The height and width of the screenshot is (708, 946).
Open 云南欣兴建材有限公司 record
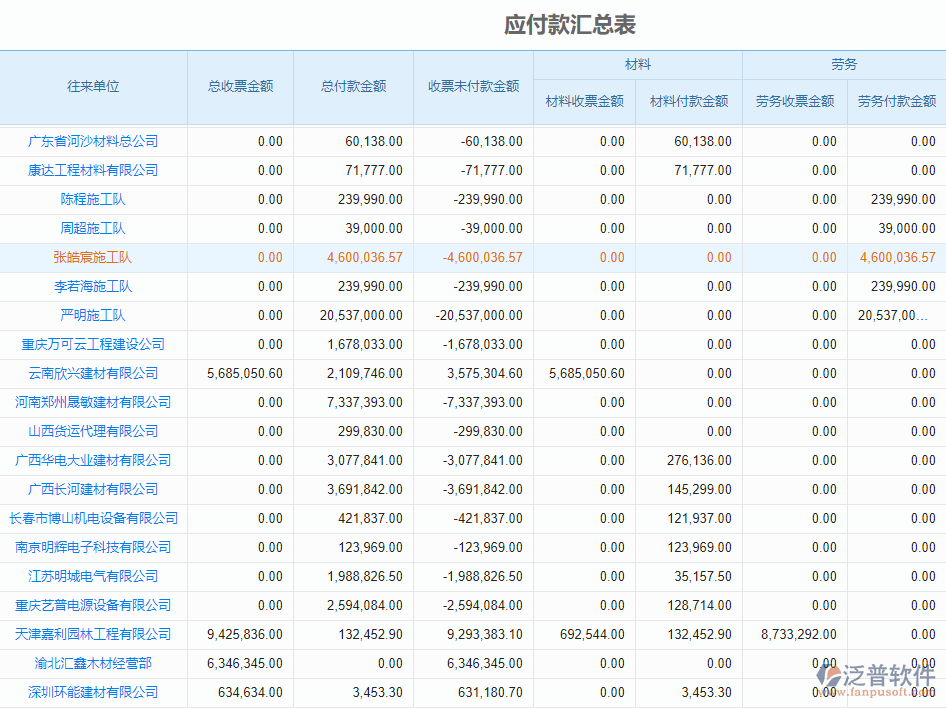(93, 373)
